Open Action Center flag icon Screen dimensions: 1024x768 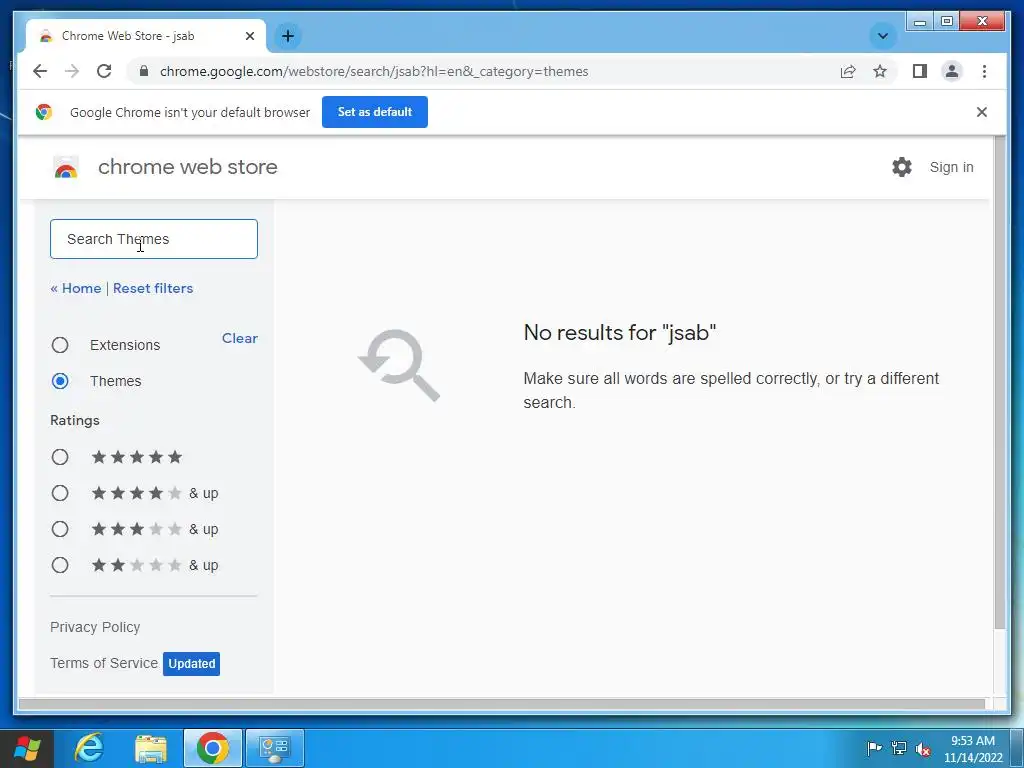pos(874,748)
